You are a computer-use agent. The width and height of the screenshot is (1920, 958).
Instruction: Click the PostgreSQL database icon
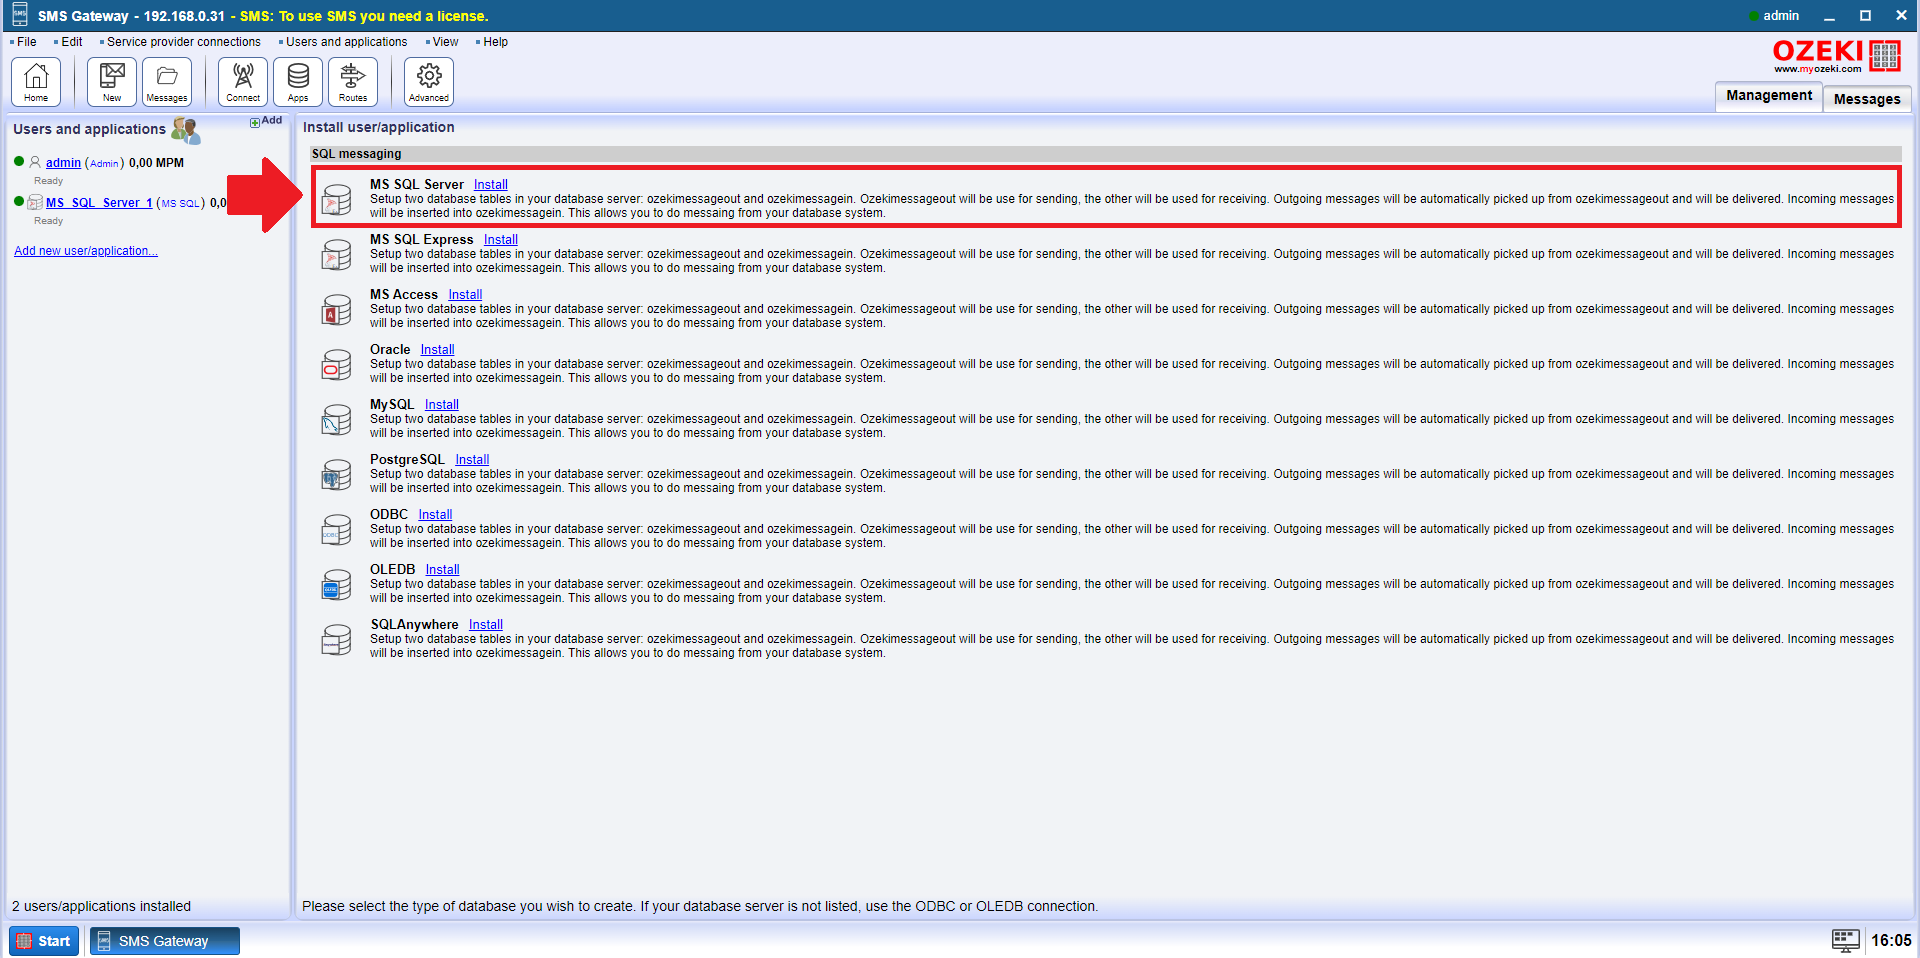pyautogui.click(x=336, y=475)
